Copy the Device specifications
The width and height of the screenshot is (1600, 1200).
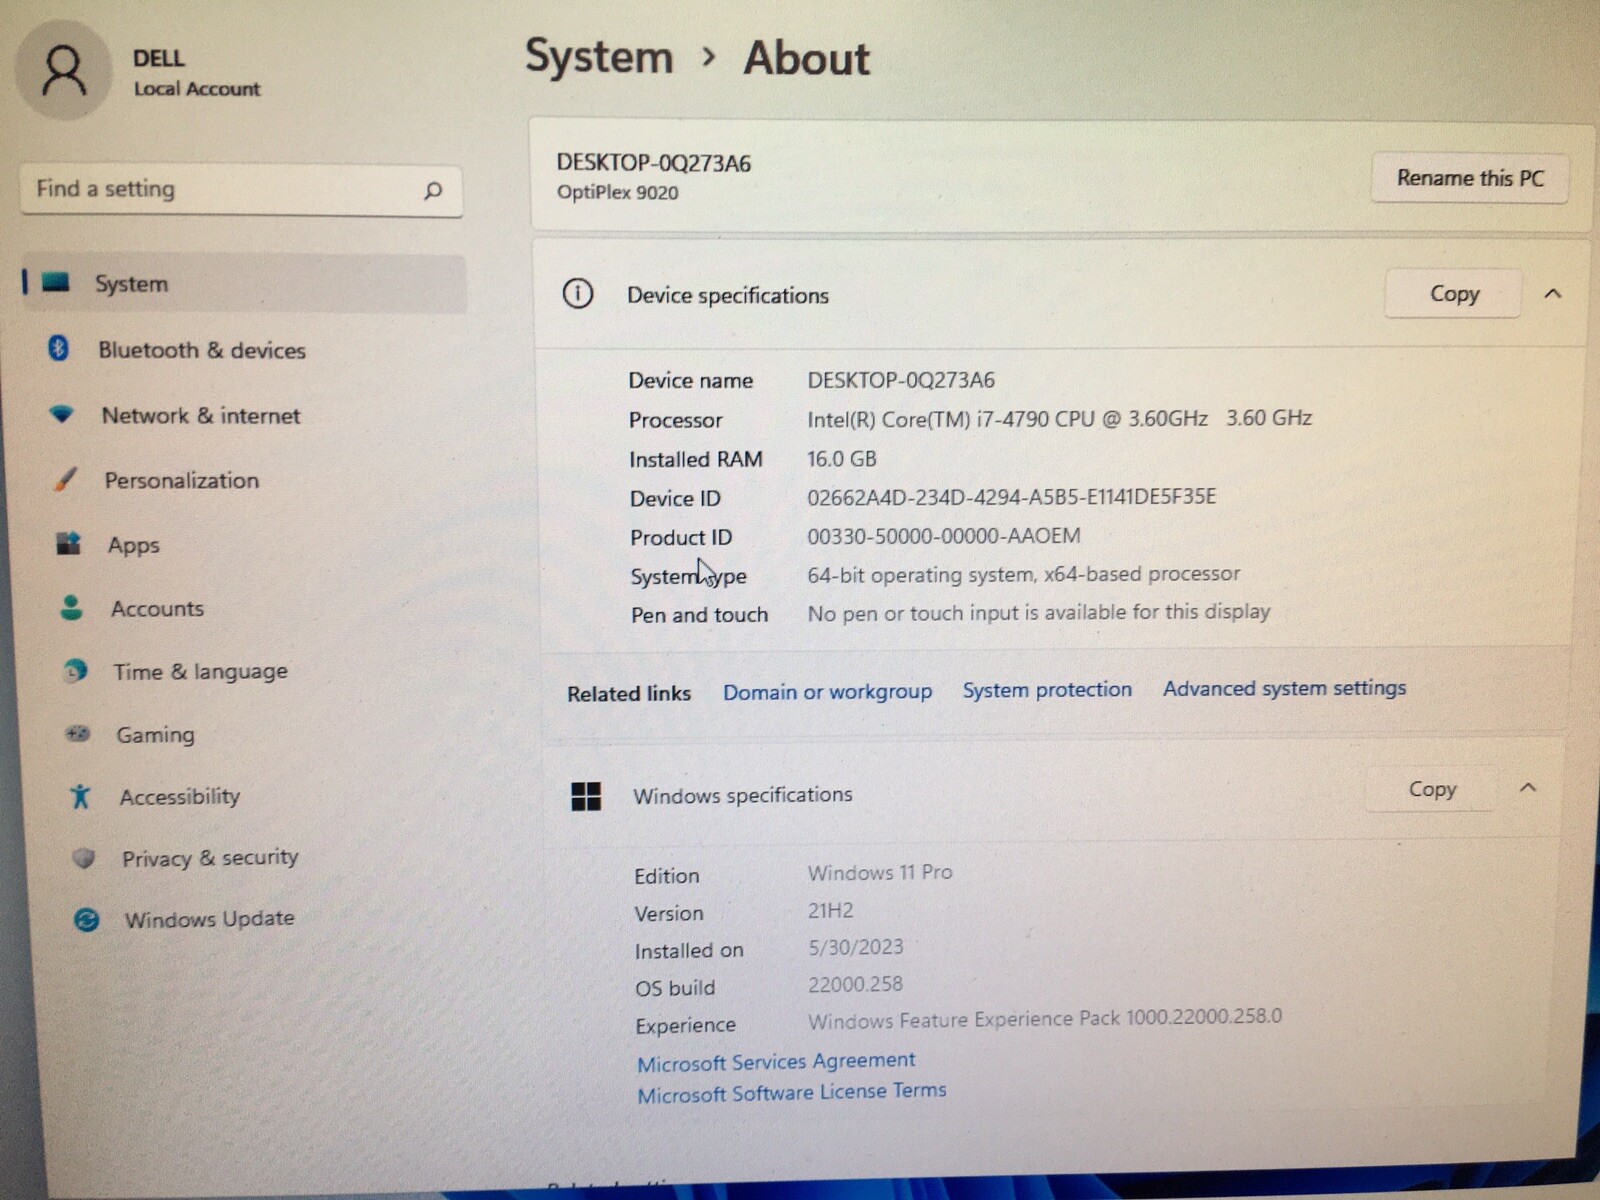point(1453,293)
